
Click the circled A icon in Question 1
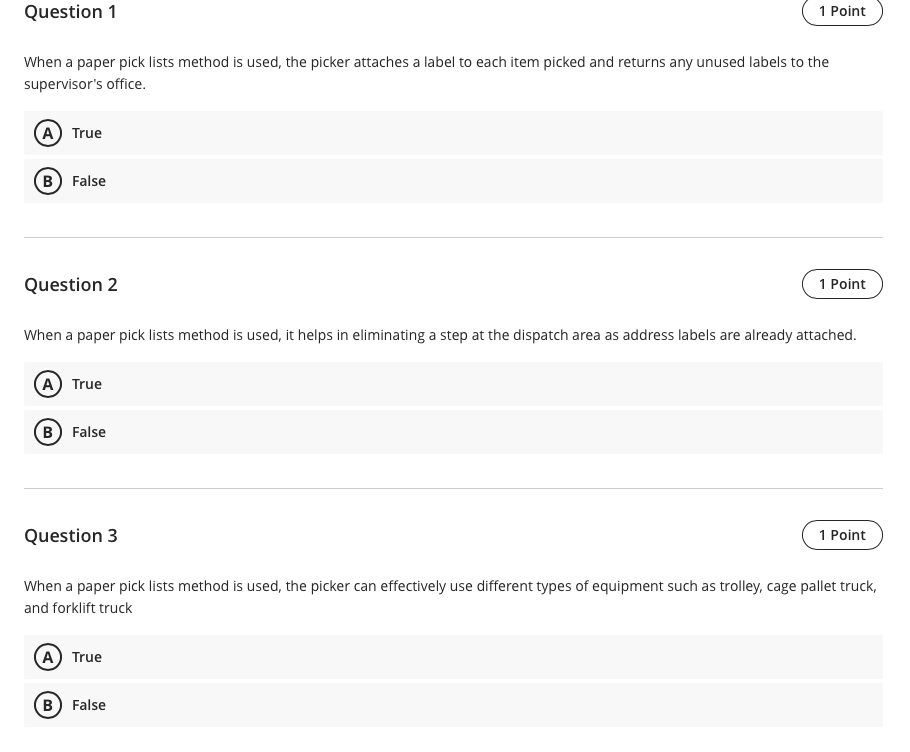coord(48,132)
